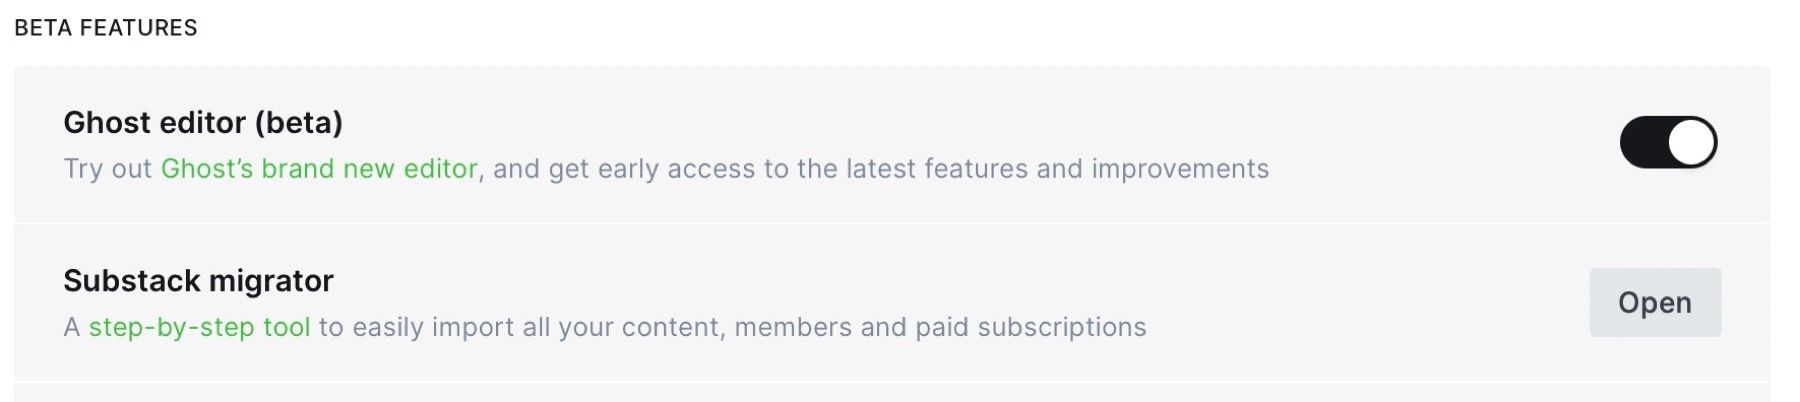Viewport: 1800px width, 402px height.
Task: Open the "step-by-step tool" link
Action: pos(199,327)
